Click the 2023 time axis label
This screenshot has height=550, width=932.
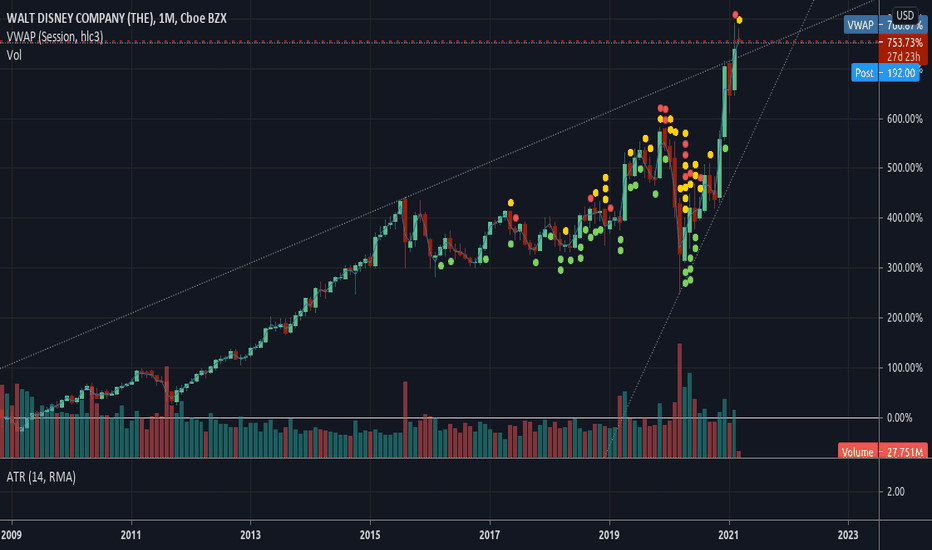coord(848,535)
